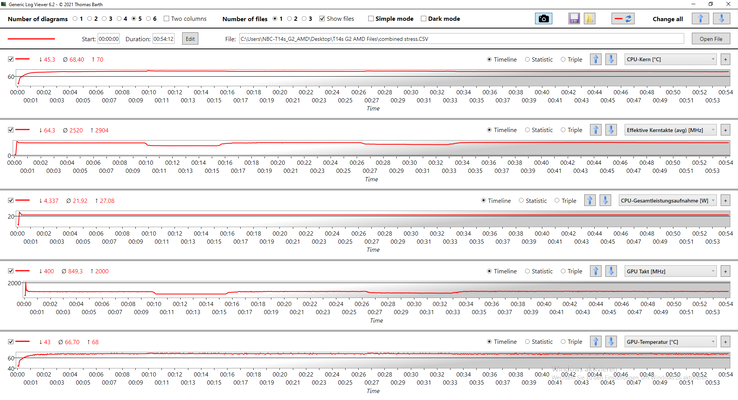The width and height of the screenshot is (738, 400).
Task: Click plus button beside GPU-Temperatur dropdown
Action: pos(725,342)
